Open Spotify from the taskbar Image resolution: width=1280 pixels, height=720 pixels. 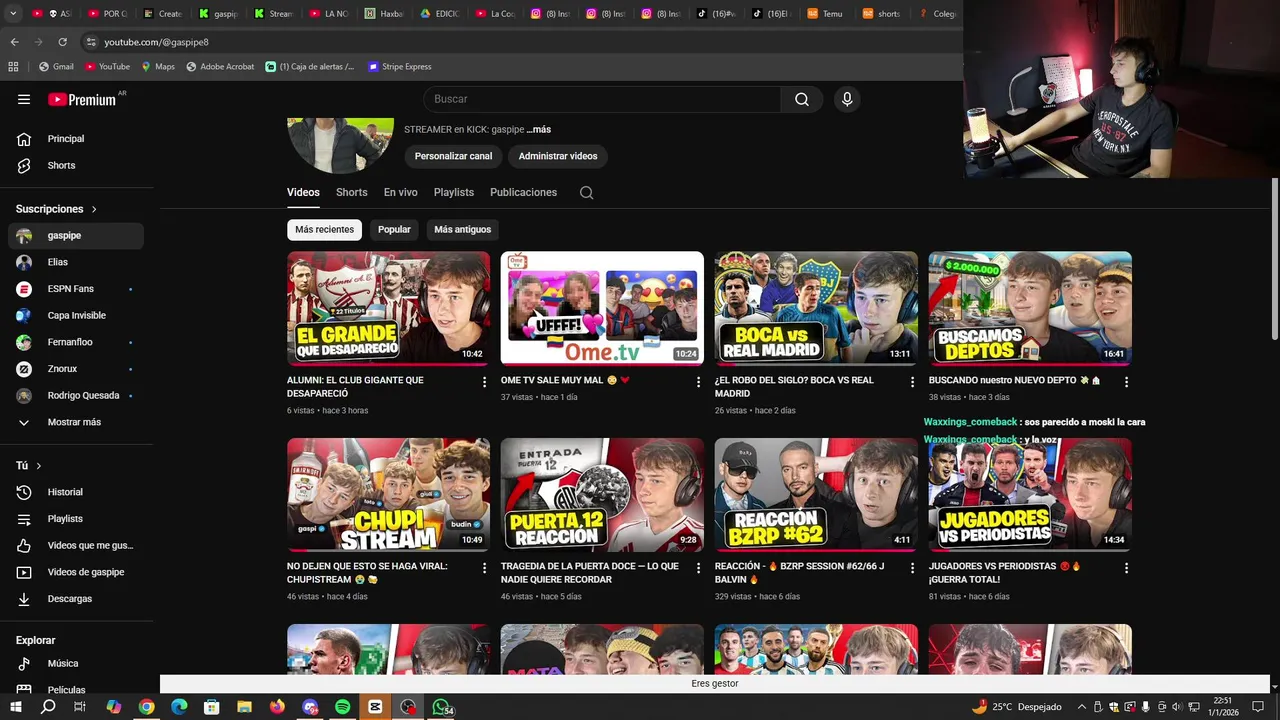coord(343,707)
